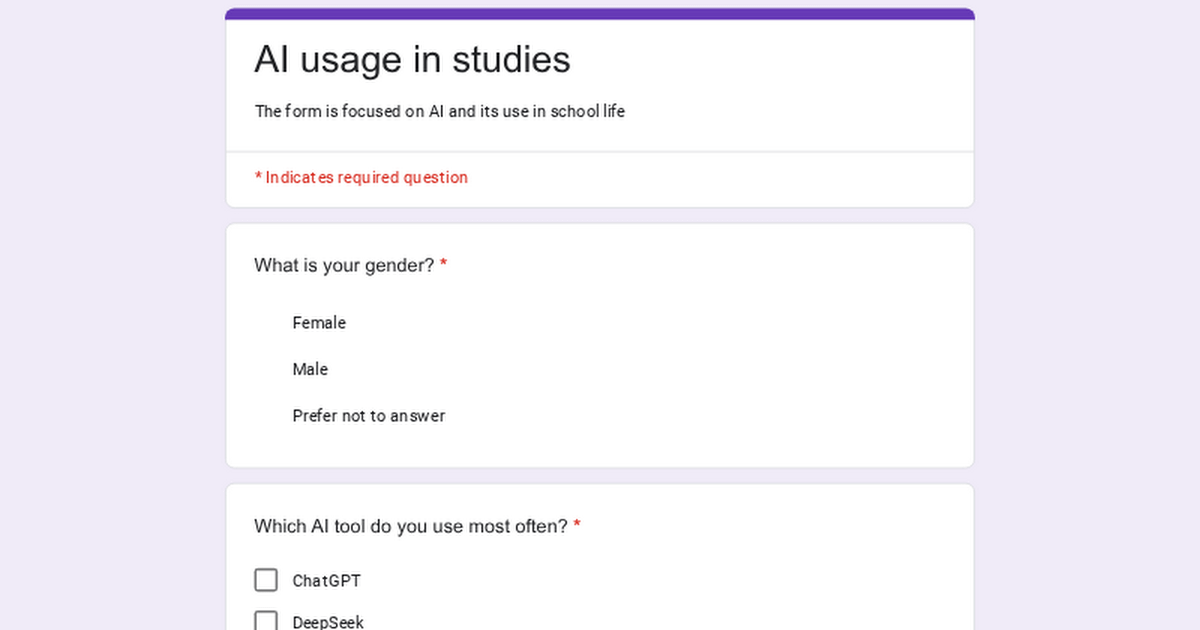The height and width of the screenshot is (630, 1200).
Task: Choose Prefer not to answer option
Action: (x=368, y=416)
